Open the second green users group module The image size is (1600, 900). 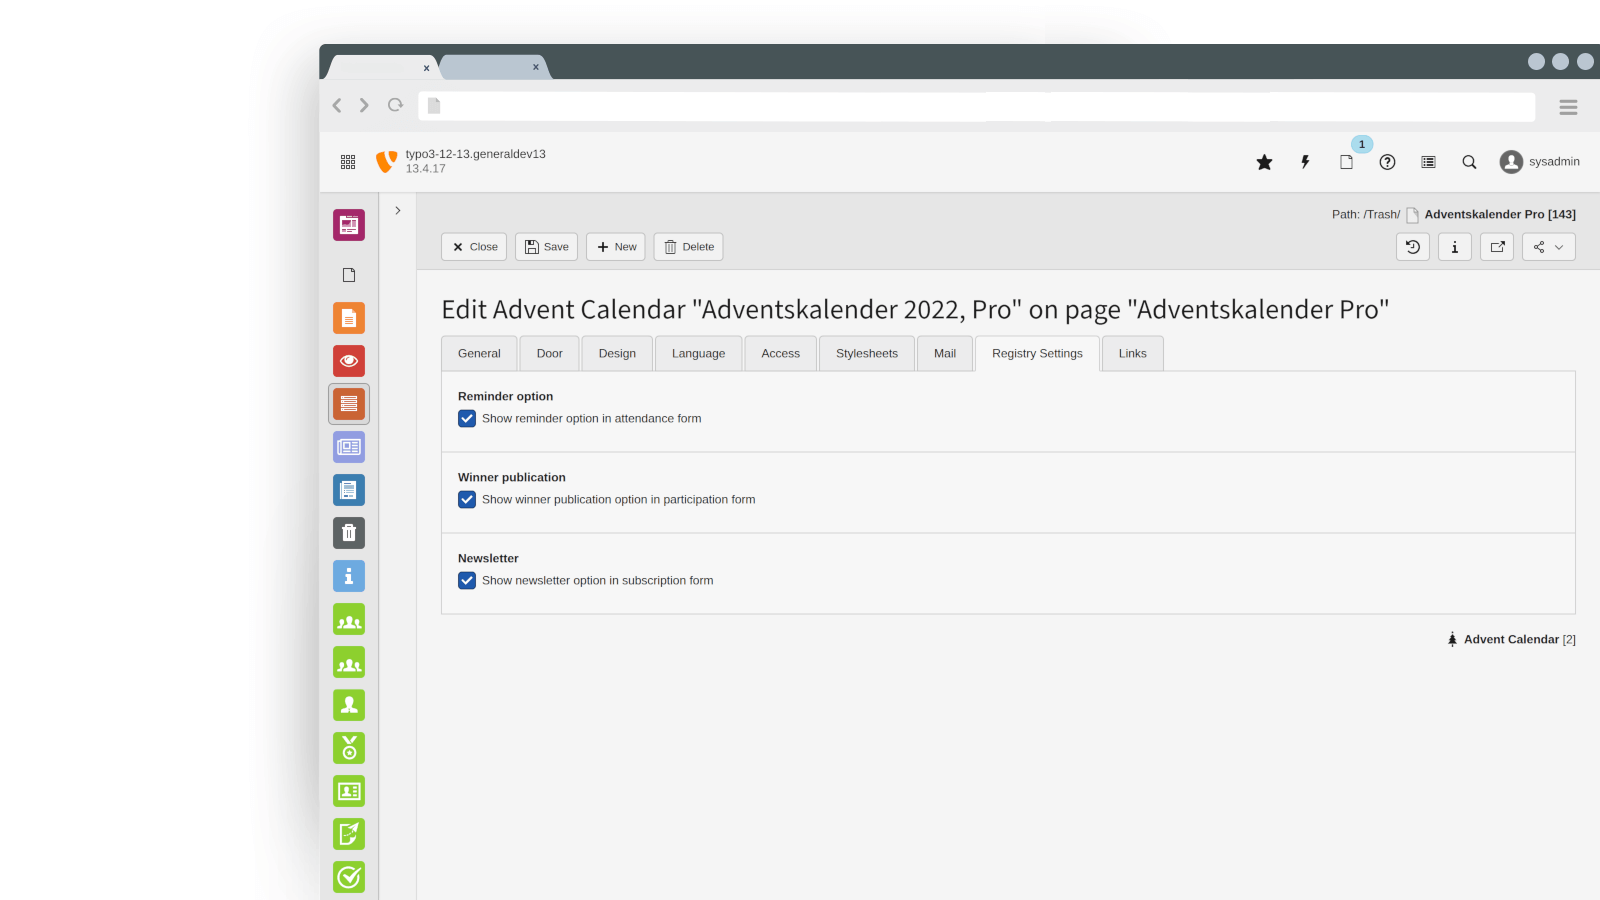tap(349, 662)
